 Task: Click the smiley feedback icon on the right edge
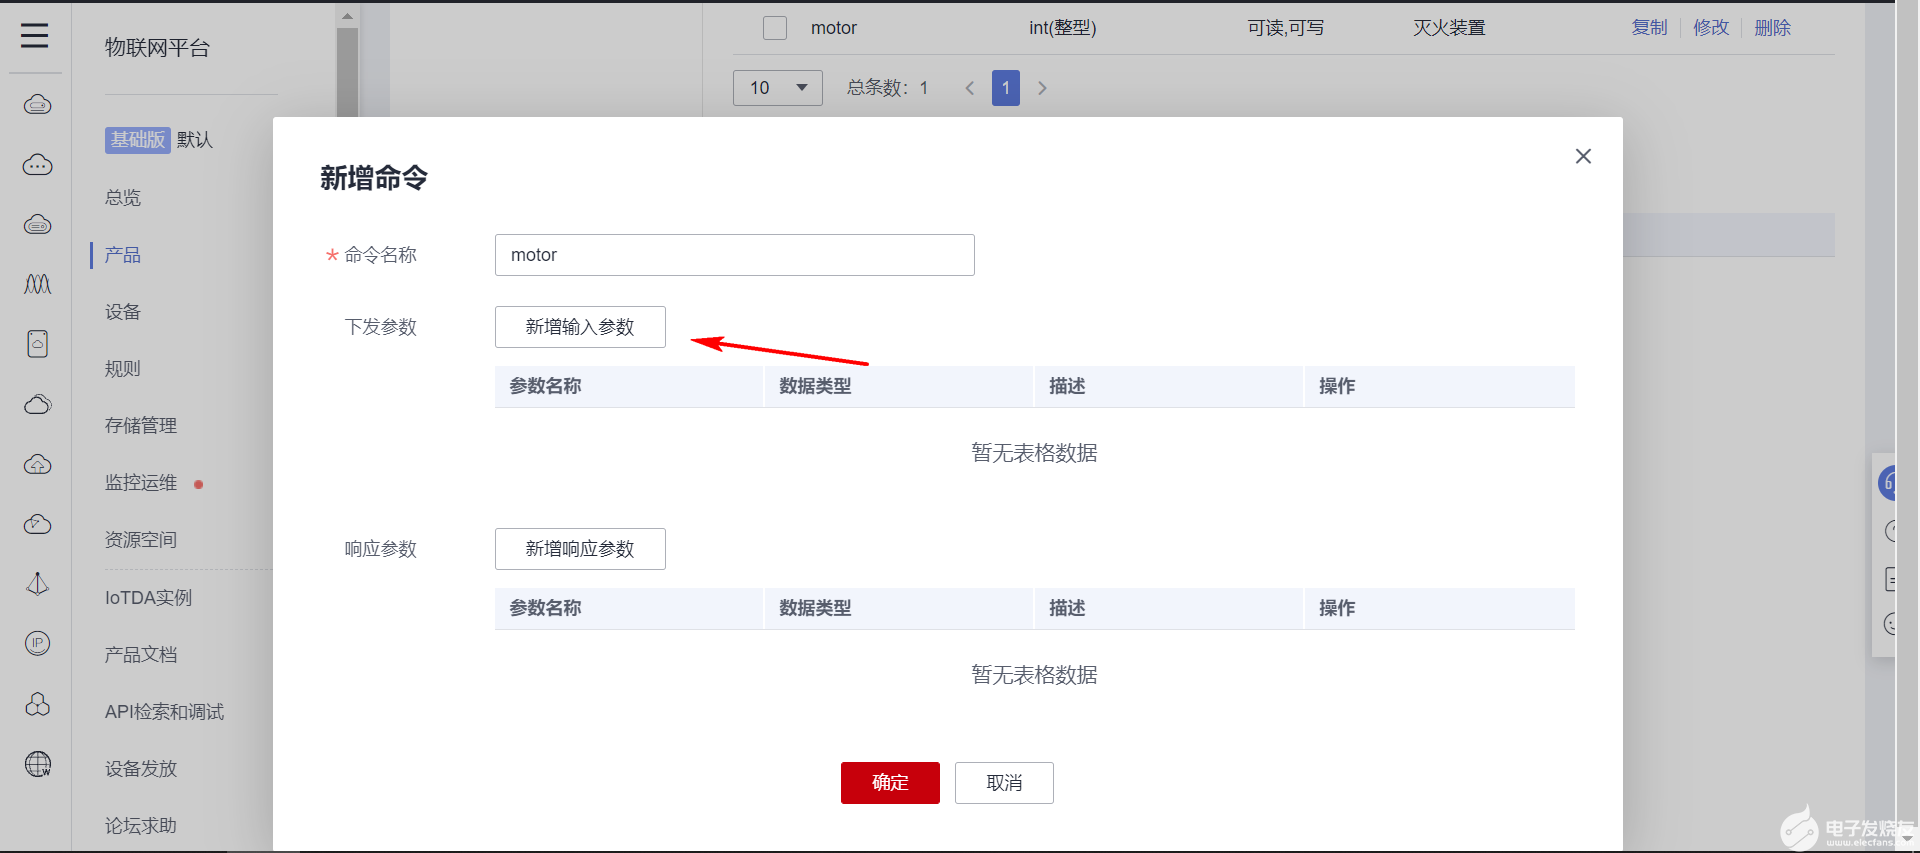(1889, 624)
